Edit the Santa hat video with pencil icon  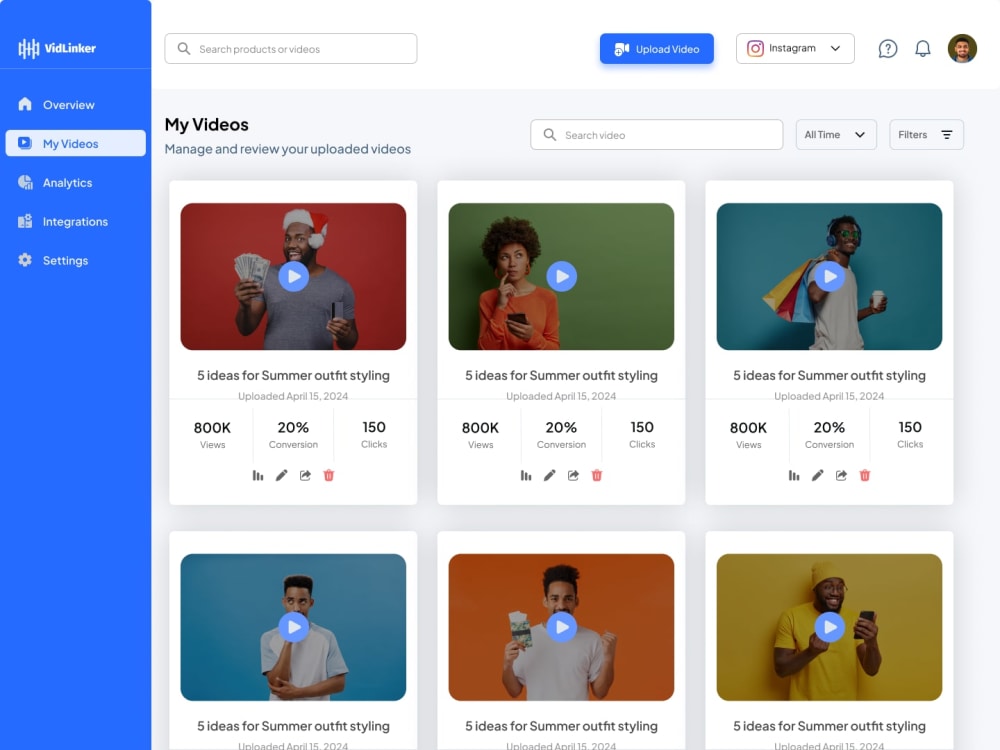click(281, 476)
